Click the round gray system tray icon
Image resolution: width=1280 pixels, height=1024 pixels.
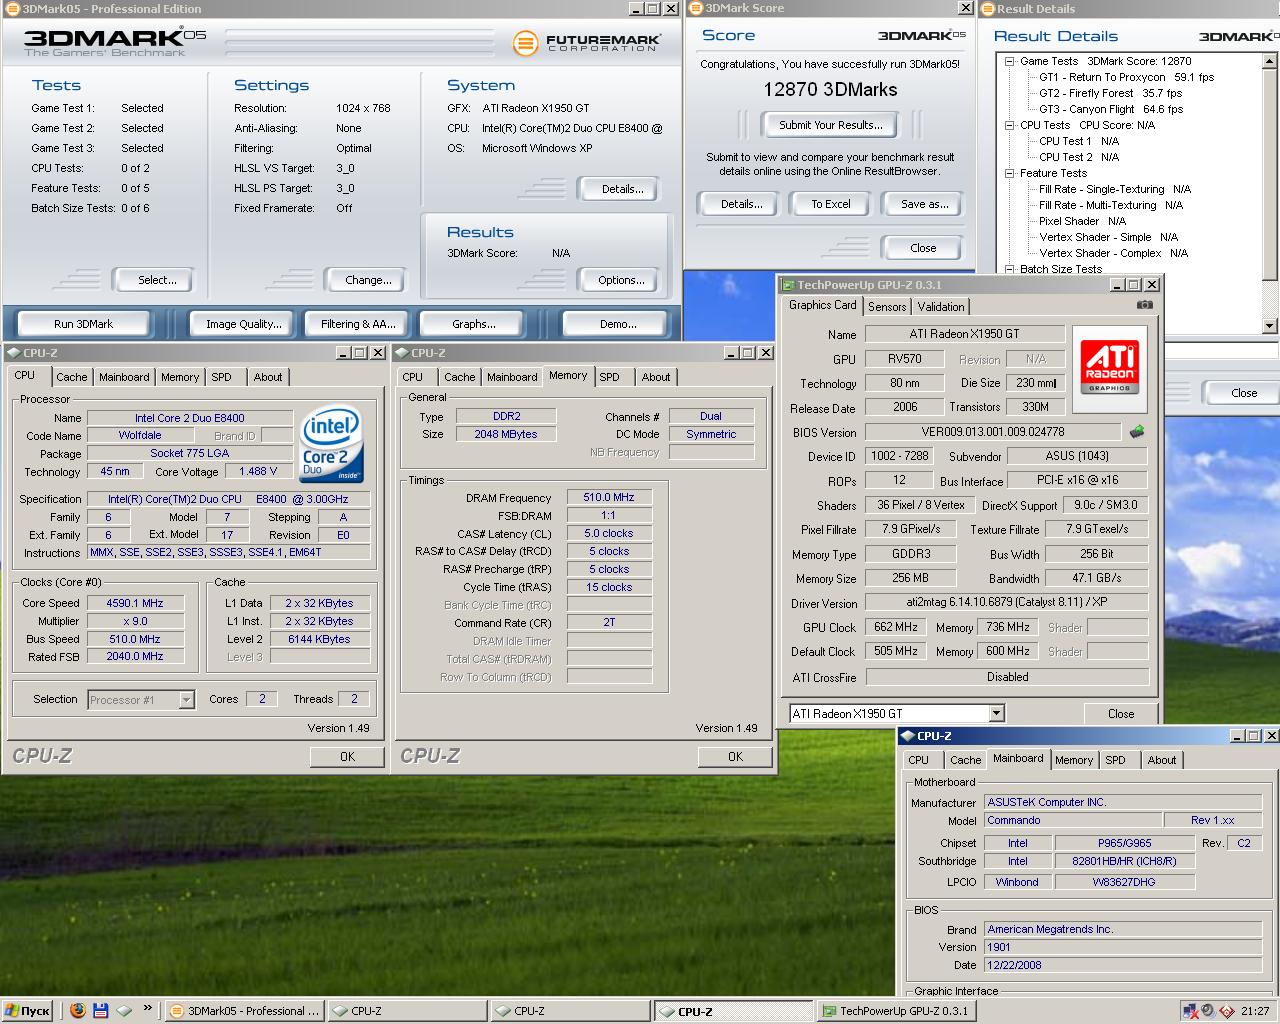(1207, 1011)
